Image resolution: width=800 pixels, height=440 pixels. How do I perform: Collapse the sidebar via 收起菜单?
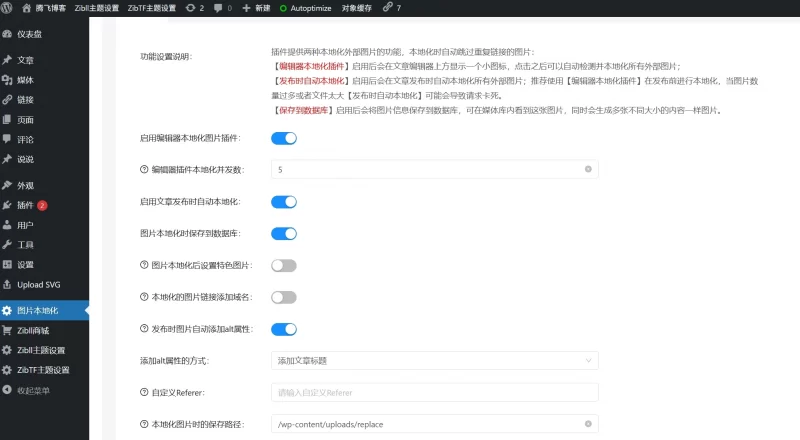(33, 390)
